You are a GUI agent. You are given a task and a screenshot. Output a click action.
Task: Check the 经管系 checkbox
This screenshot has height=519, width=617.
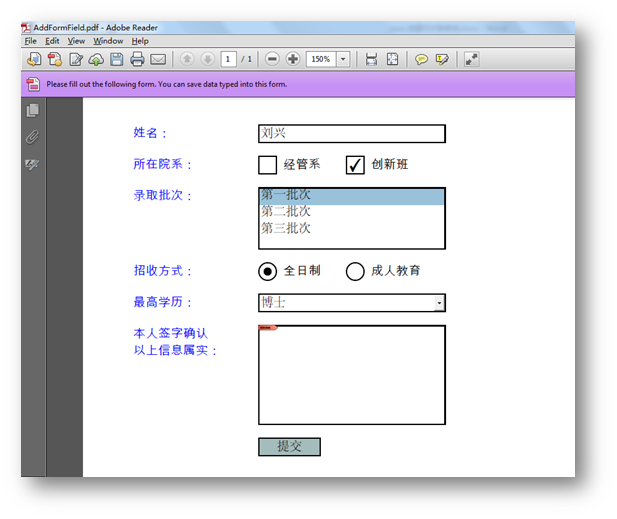pyautogui.click(x=268, y=165)
